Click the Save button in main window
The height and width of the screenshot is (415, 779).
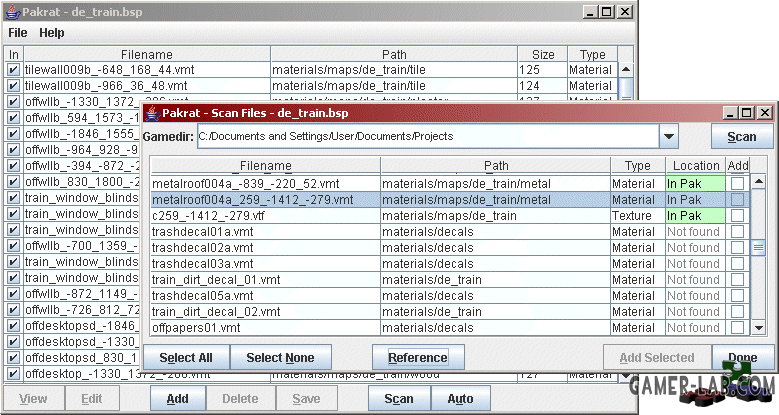point(306,399)
